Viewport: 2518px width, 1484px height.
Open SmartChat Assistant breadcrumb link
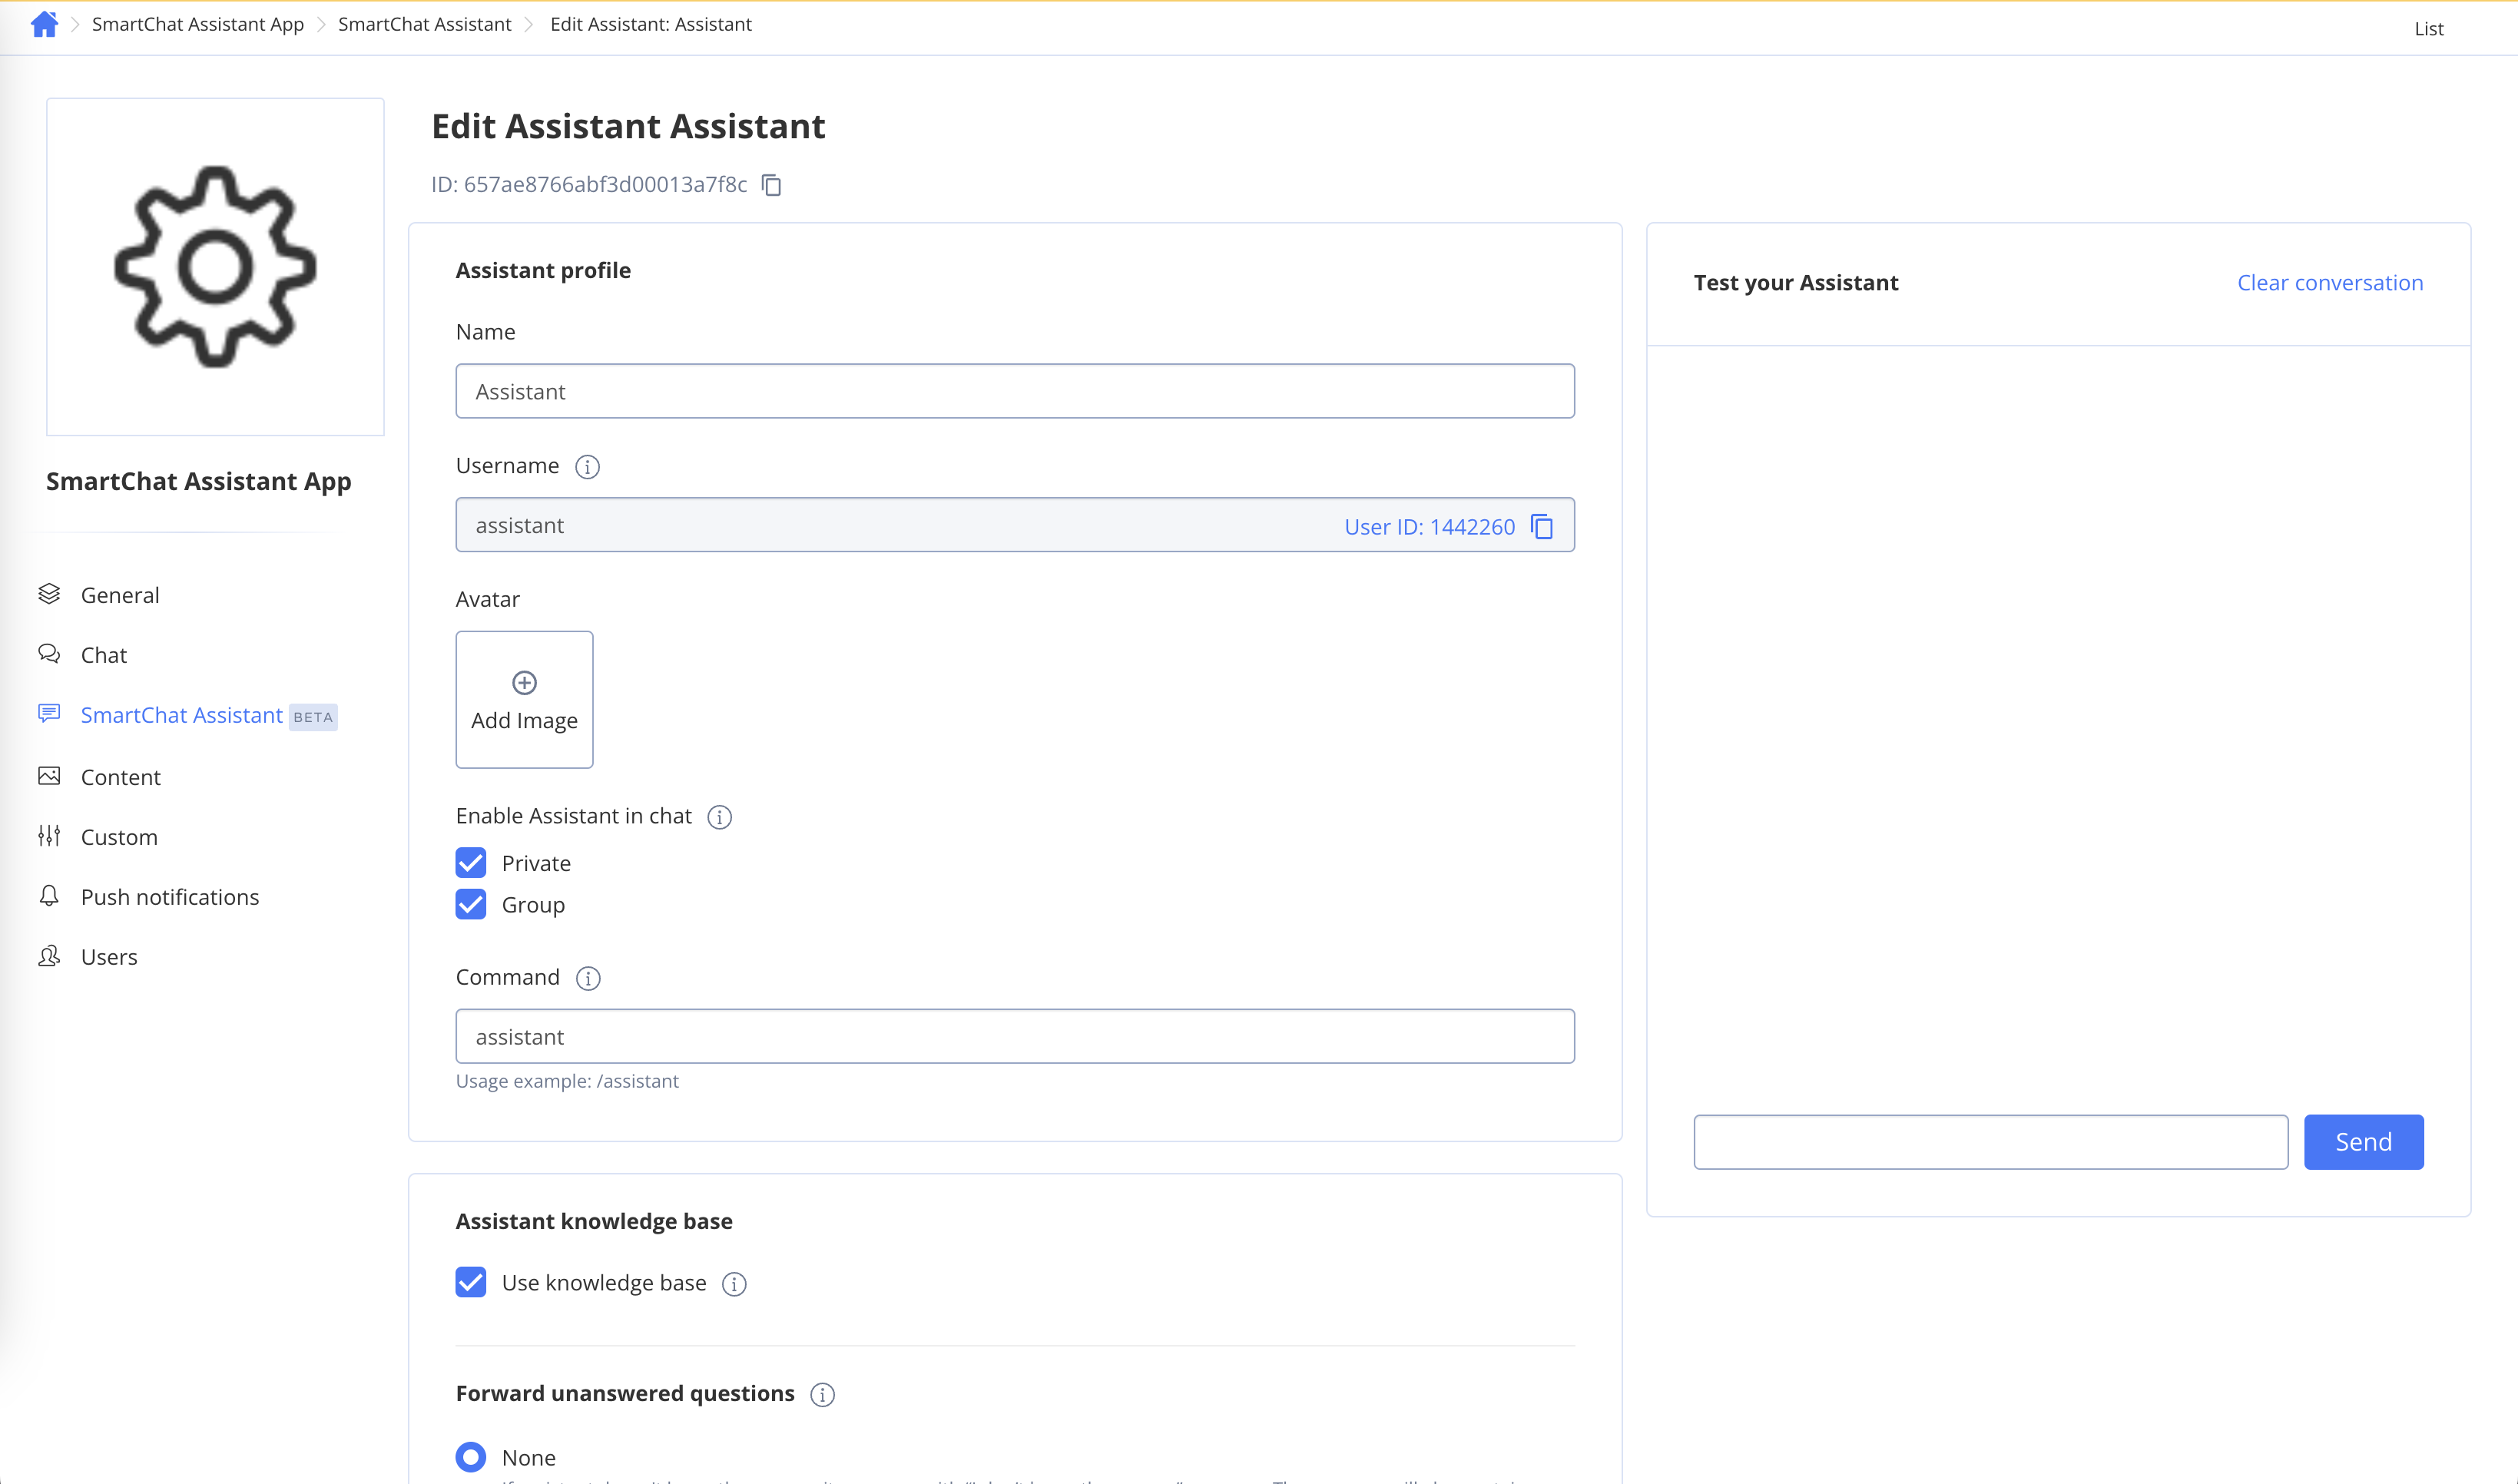424,24
